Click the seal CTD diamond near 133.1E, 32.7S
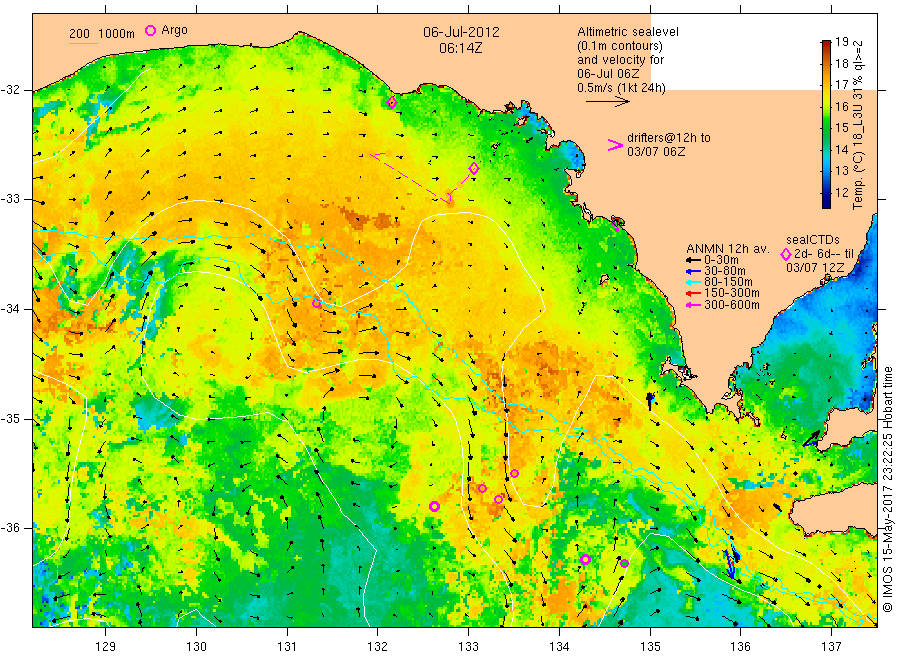 pyautogui.click(x=474, y=169)
